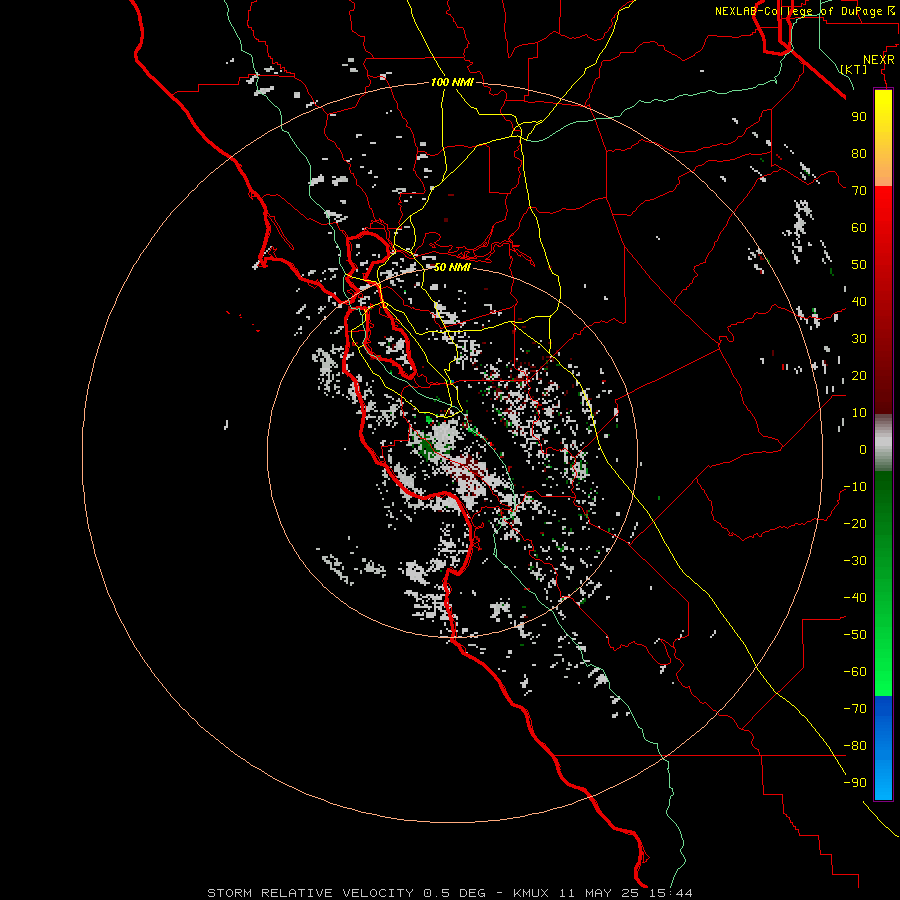Select the 50 value on velocity scale
This screenshot has height=900, width=900.
point(859,265)
